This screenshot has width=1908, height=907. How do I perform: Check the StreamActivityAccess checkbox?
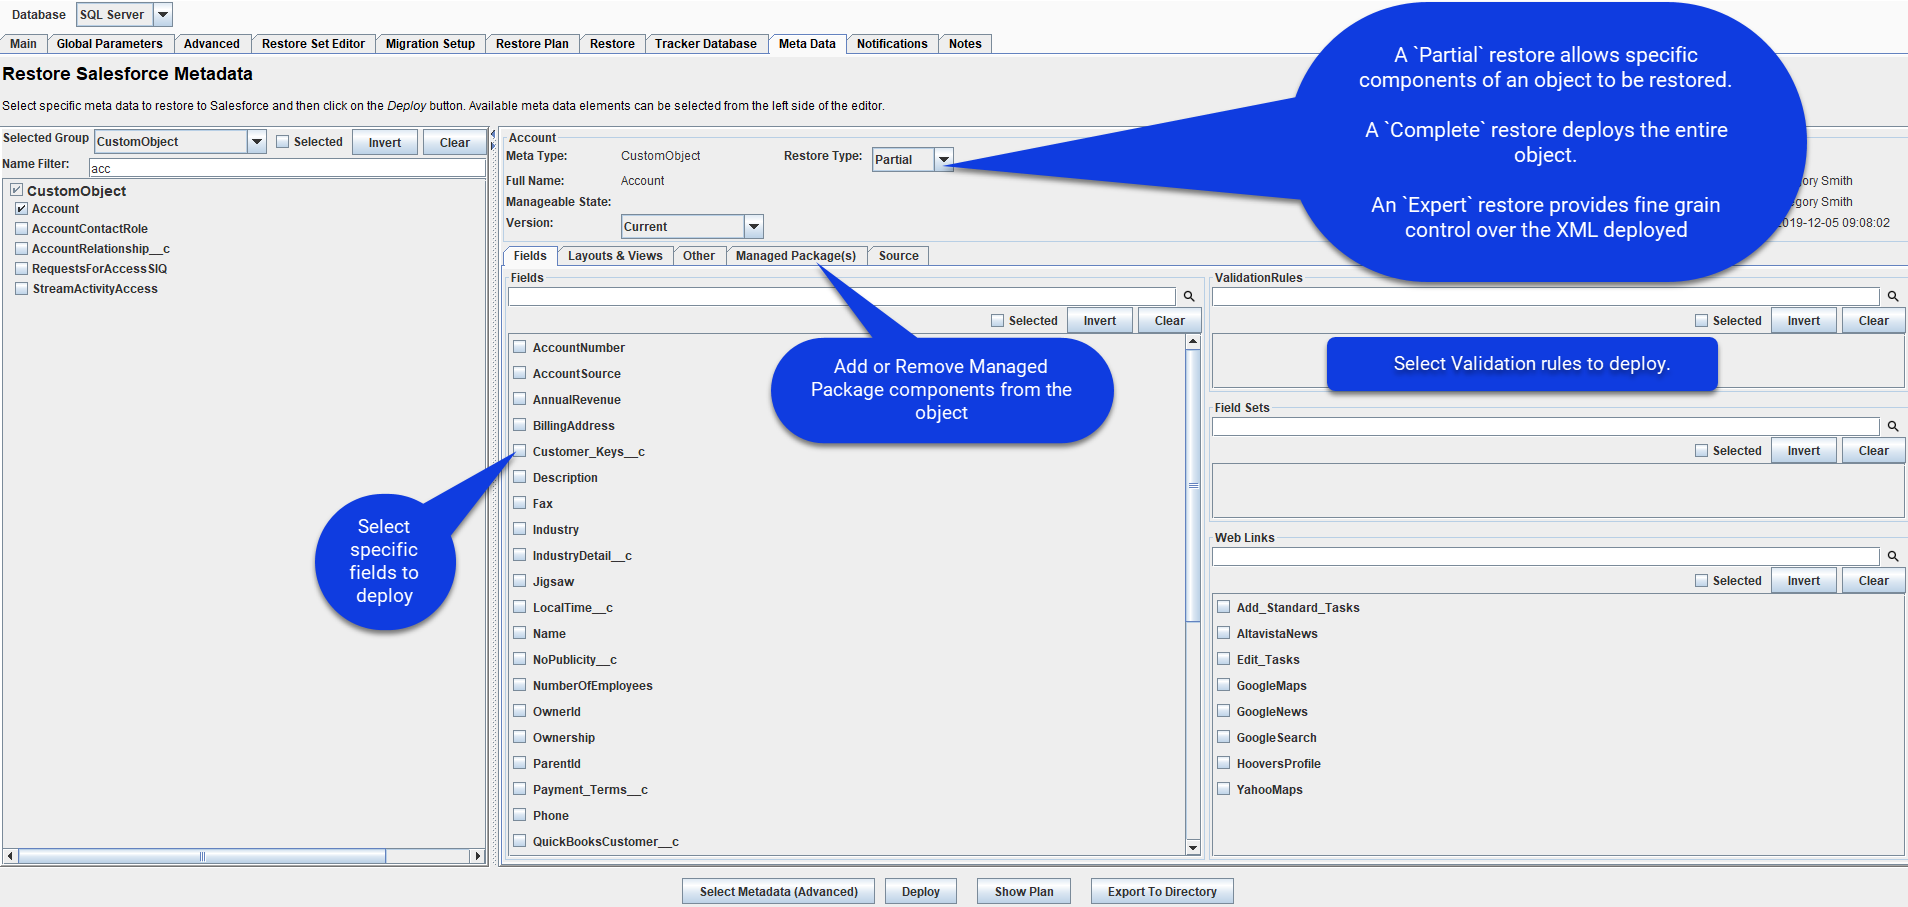(x=21, y=289)
